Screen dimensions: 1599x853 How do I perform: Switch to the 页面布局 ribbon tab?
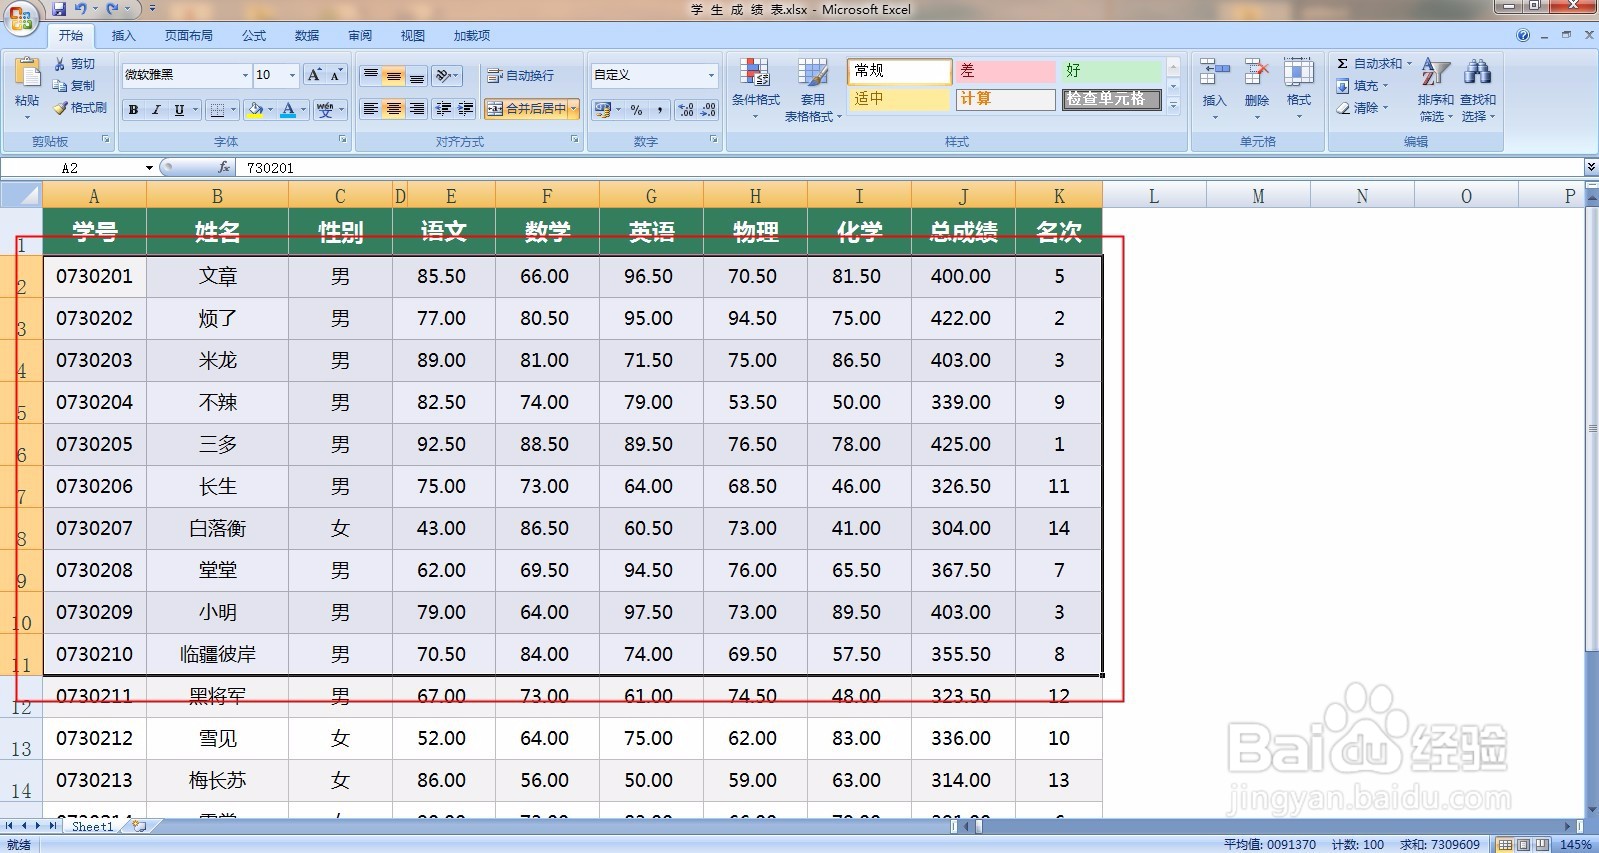pos(189,35)
